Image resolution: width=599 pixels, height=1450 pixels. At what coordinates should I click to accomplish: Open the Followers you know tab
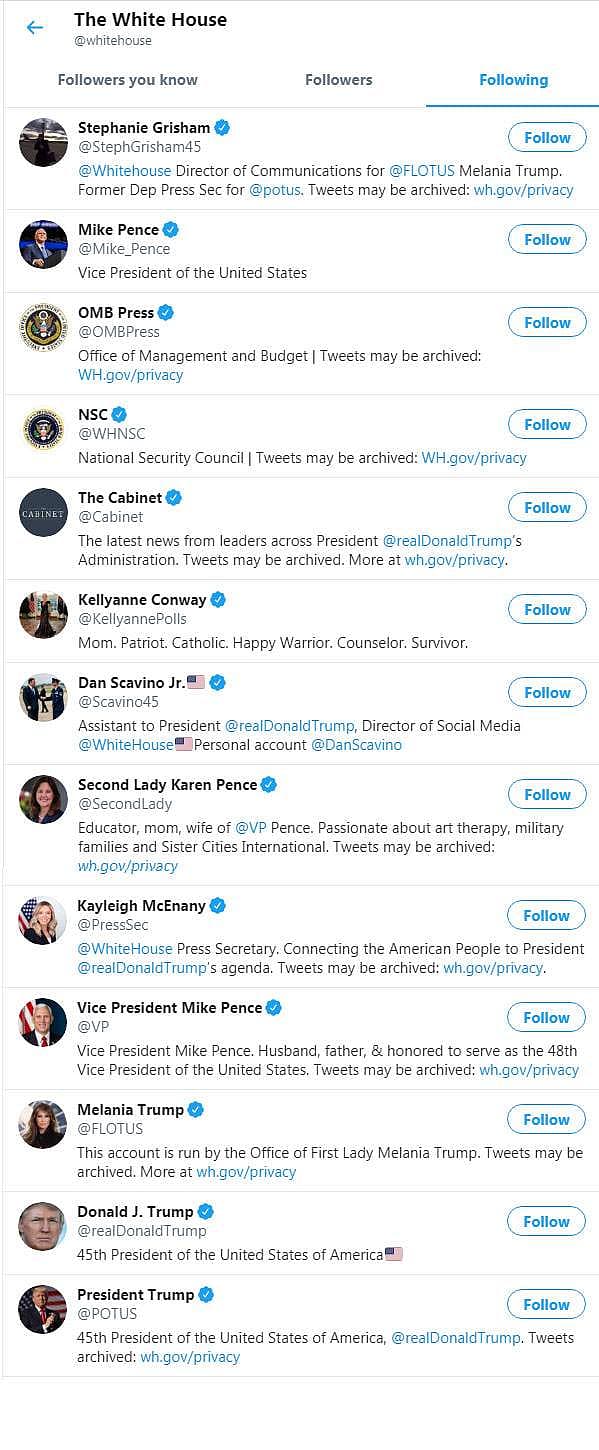click(x=127, y=80)
